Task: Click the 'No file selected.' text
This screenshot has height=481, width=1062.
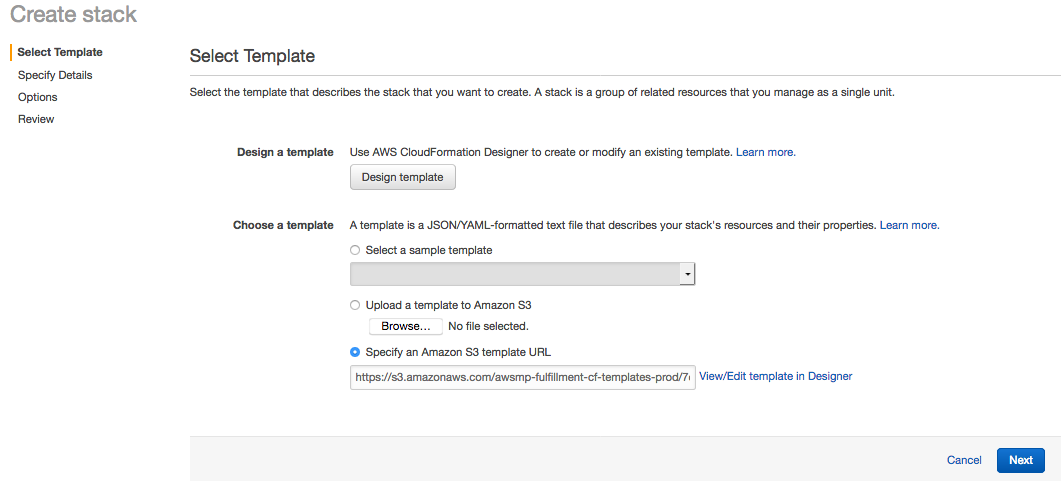Action: (x=488, y=327)
